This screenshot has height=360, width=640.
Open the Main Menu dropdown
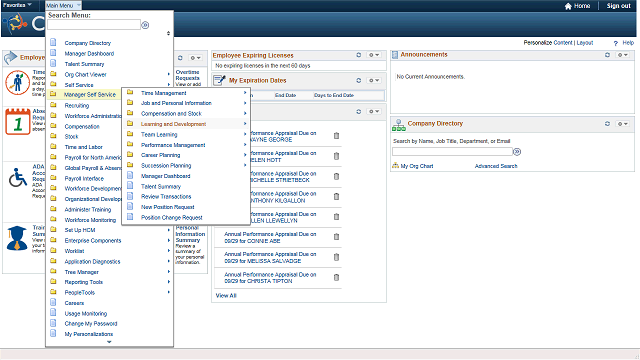click(63, 5)
